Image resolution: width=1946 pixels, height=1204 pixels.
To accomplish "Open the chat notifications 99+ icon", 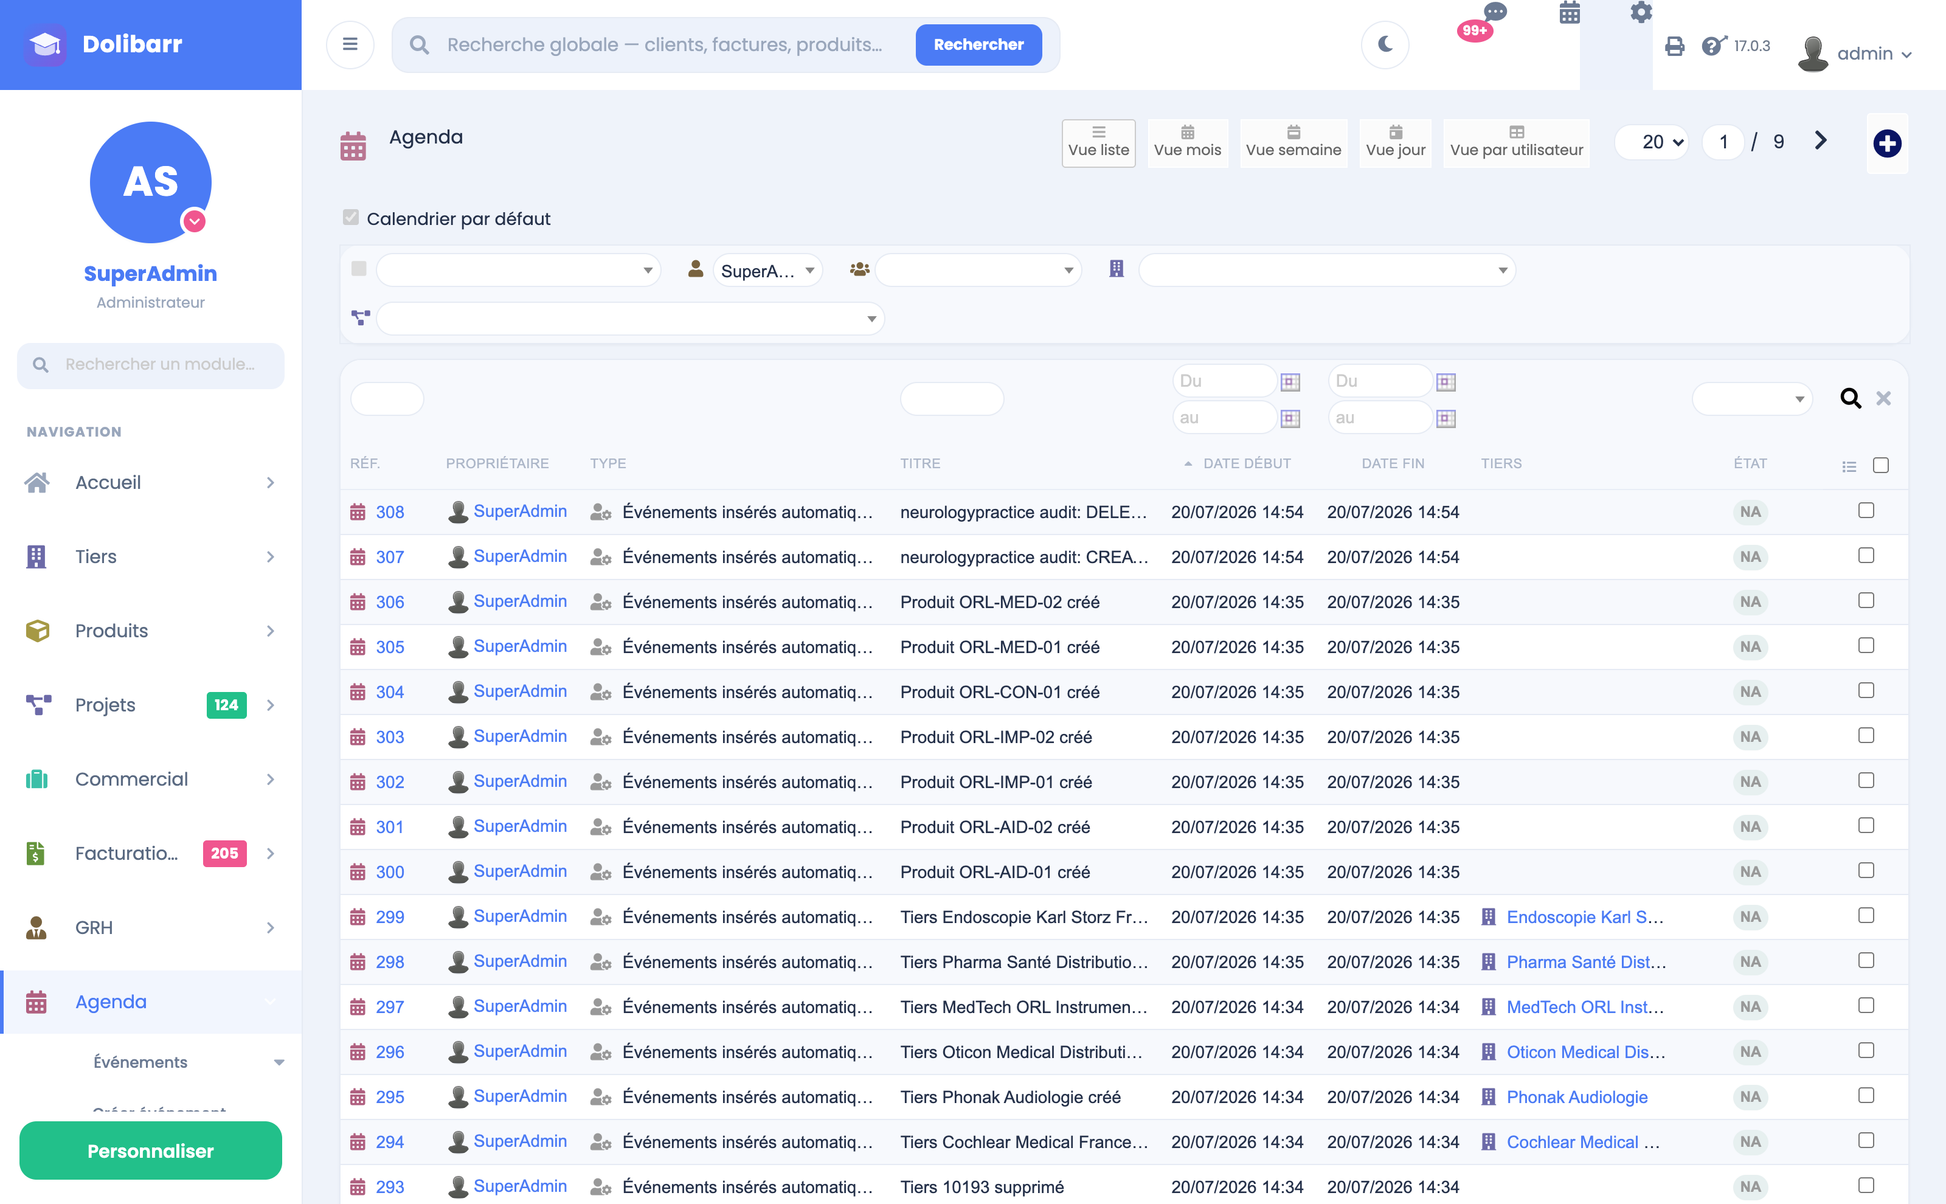I will 1480,24.
